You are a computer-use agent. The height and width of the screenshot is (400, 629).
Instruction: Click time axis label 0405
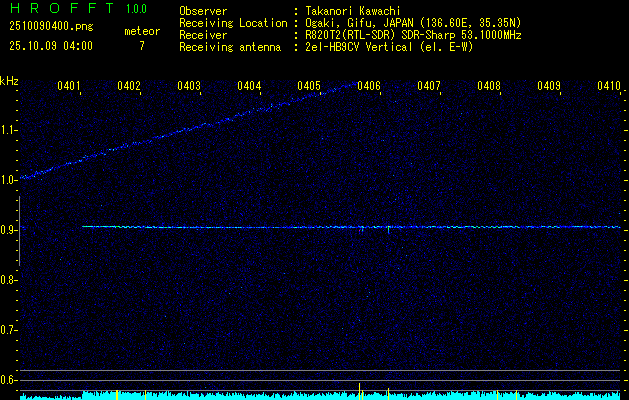click(309, 85)
